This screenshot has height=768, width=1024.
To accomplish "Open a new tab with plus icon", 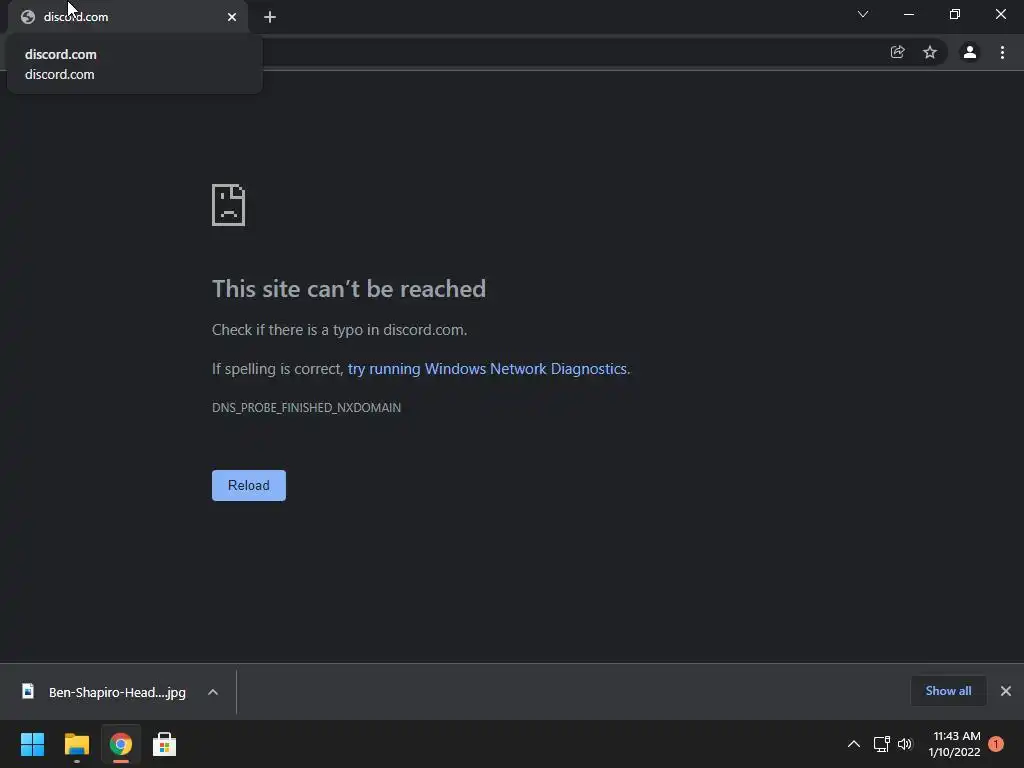I will (x=270, y=17).
